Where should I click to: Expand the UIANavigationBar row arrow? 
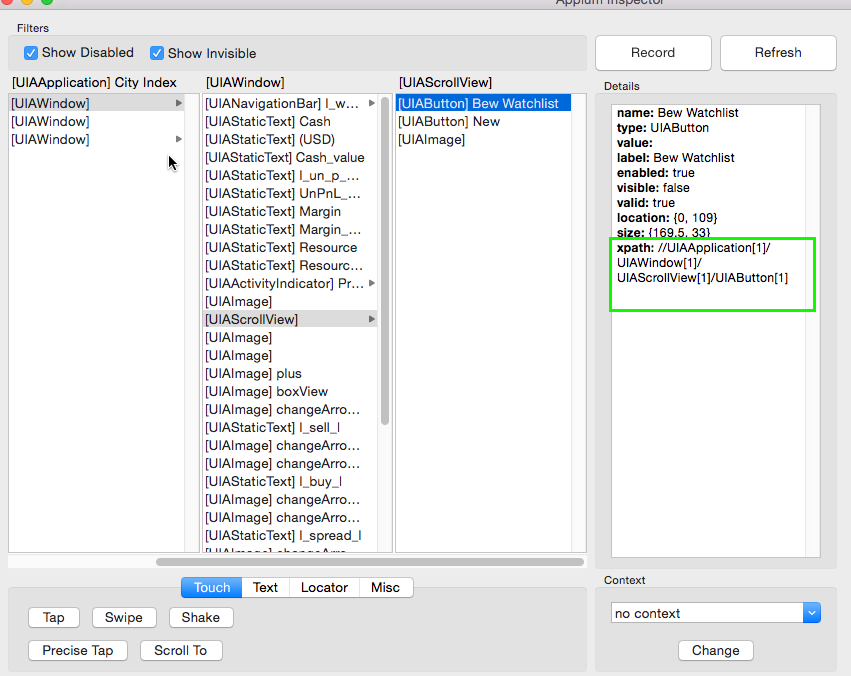372,103
